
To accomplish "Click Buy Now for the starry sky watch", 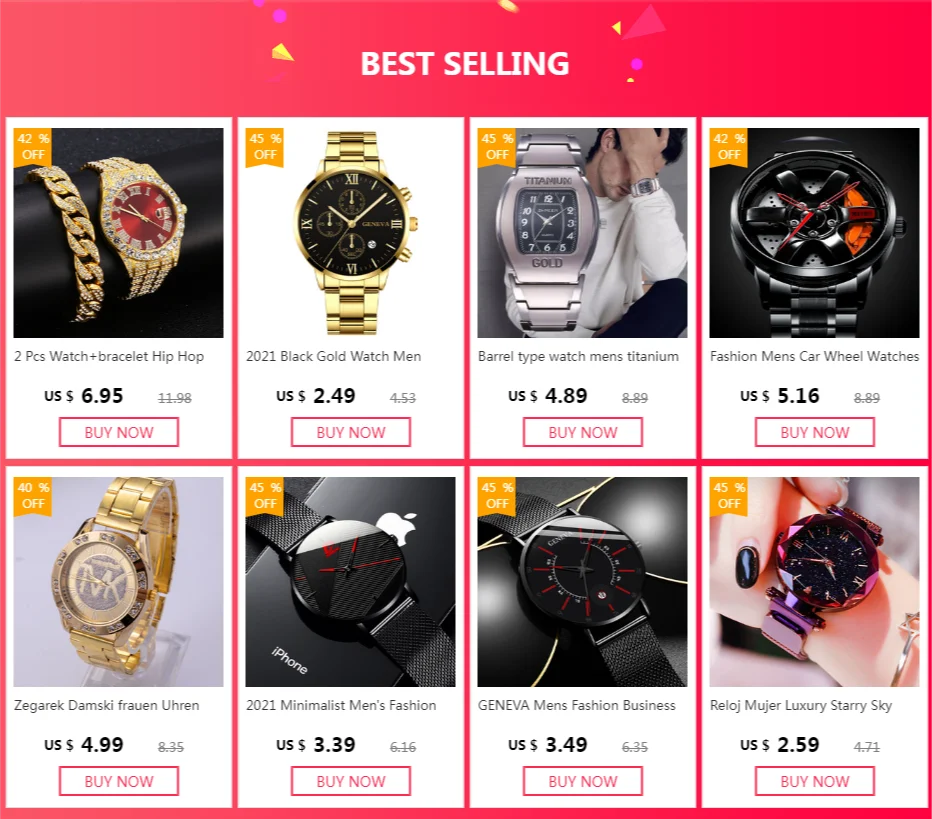I will coord(815,781).
